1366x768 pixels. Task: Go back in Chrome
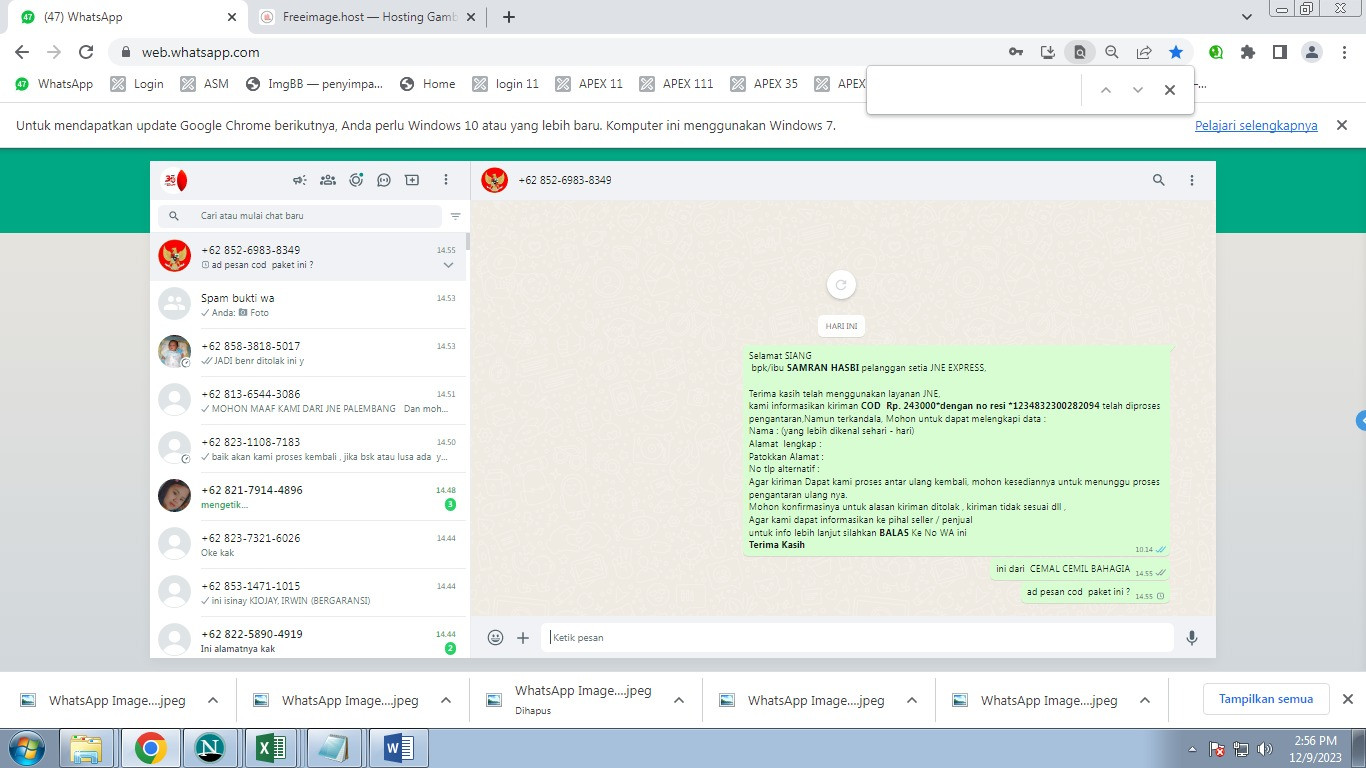22,52
